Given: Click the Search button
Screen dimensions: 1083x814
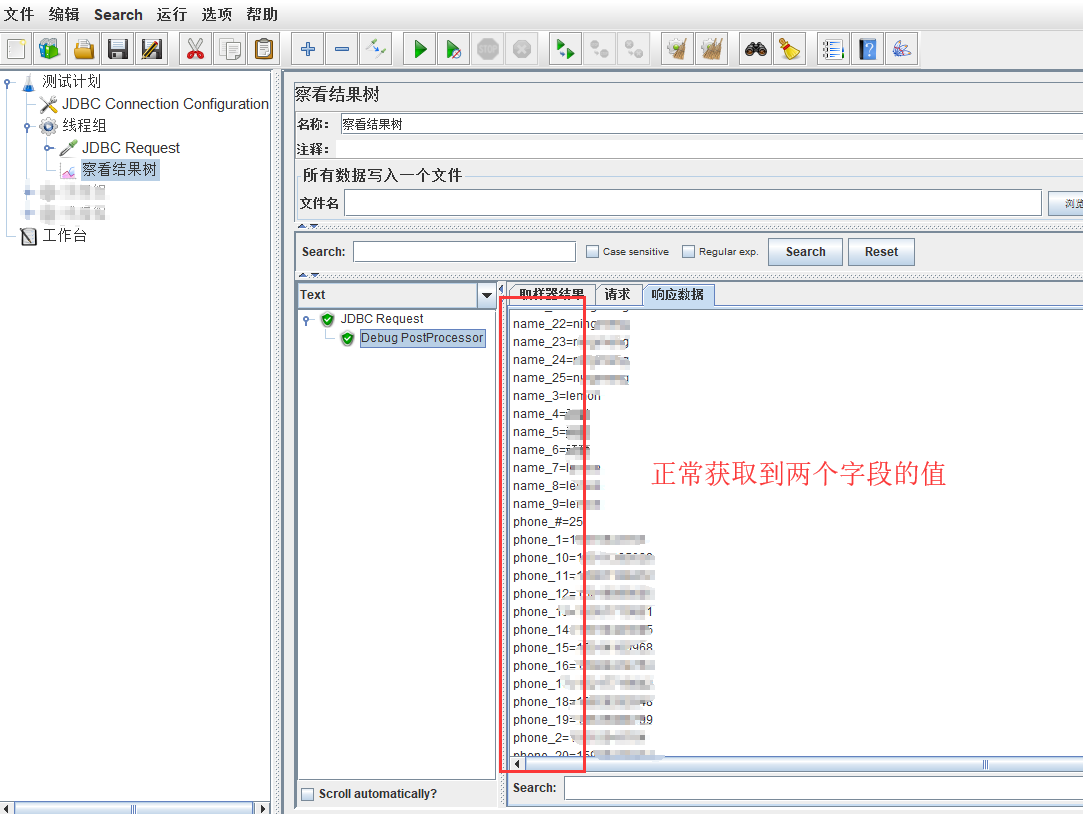Looking at the screenshot, I should 805,252.
